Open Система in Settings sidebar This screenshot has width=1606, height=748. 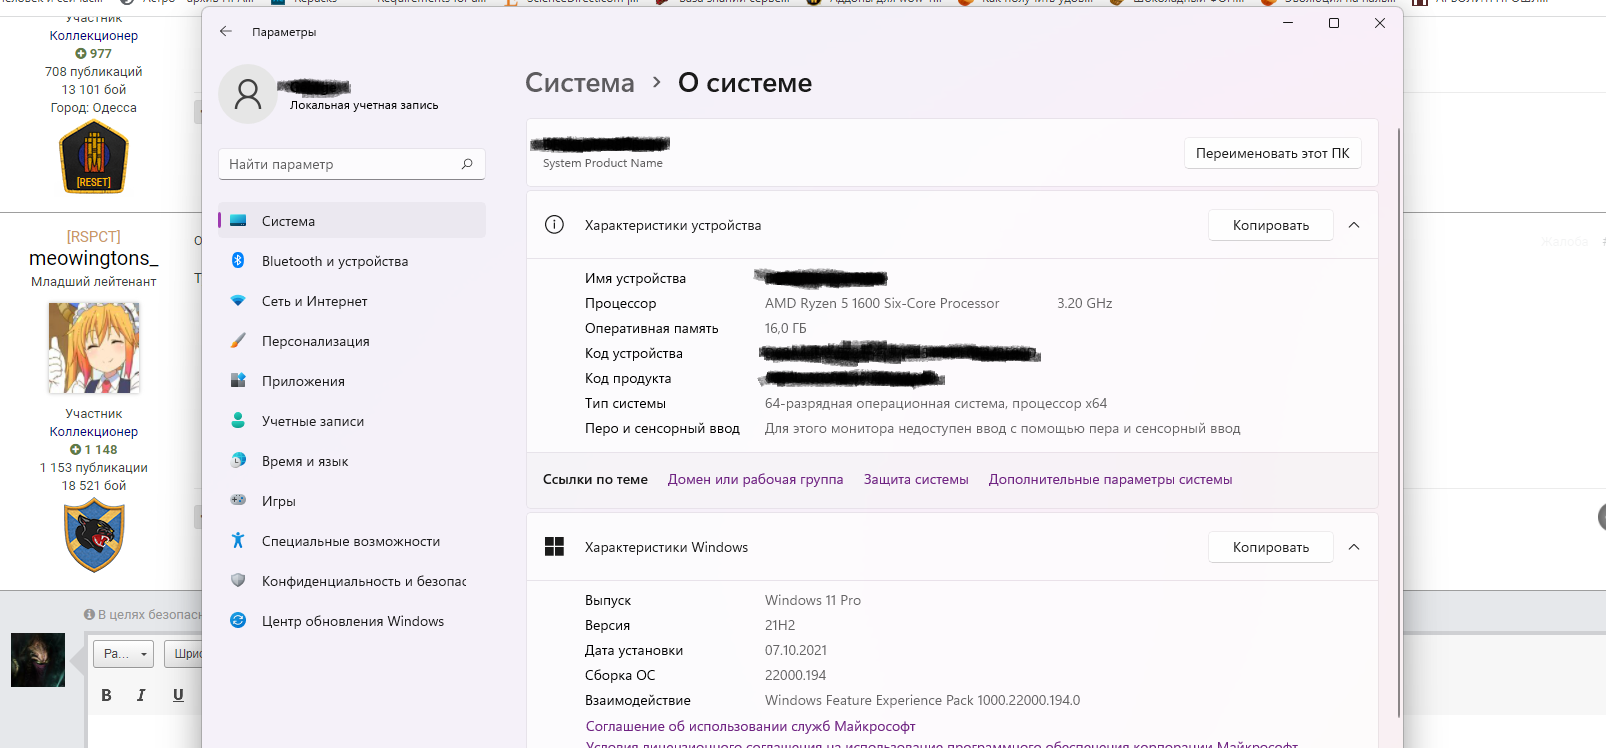[352, 221]
